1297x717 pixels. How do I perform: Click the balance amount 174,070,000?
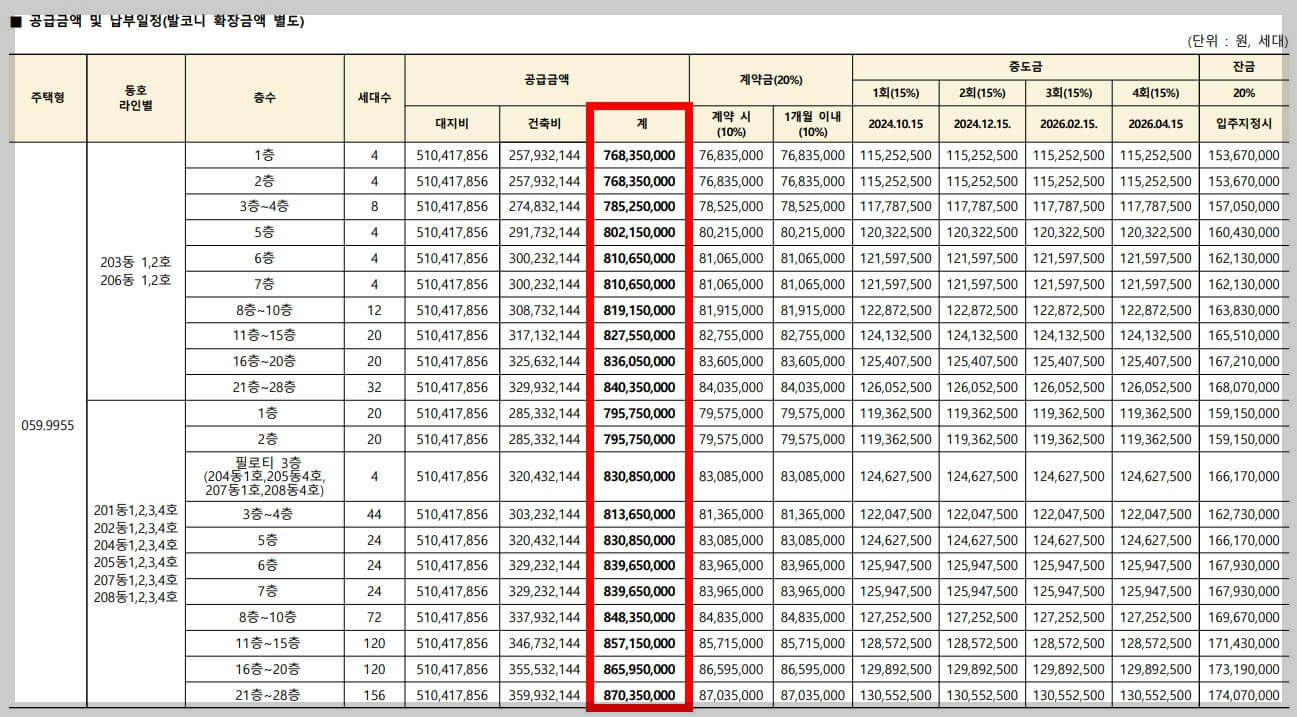tap(1243, 694)
